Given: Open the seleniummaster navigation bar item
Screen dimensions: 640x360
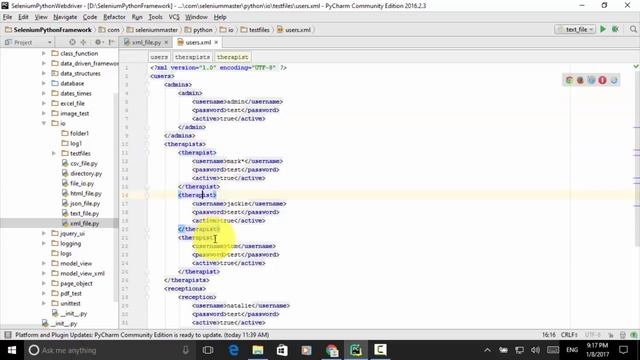Looking at the screenshot, I should [152, 30].
